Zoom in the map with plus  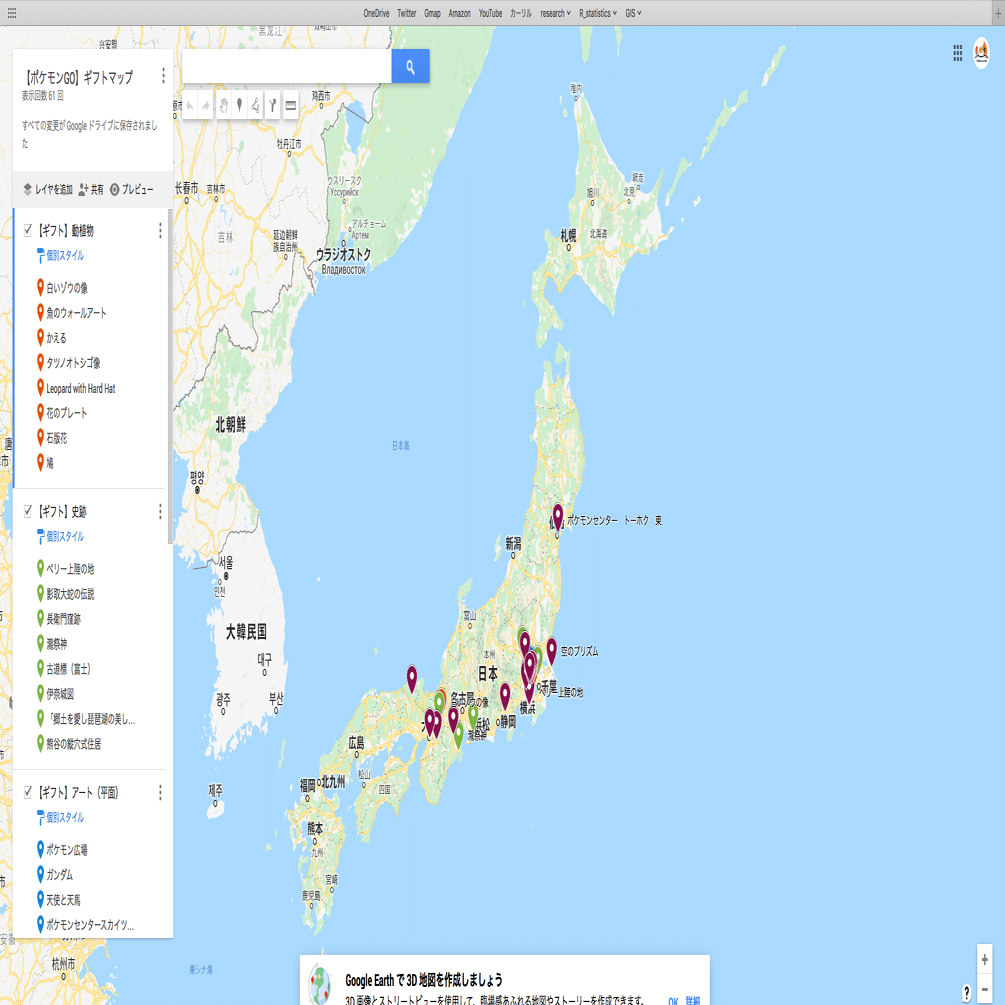[x=984, y=959]
